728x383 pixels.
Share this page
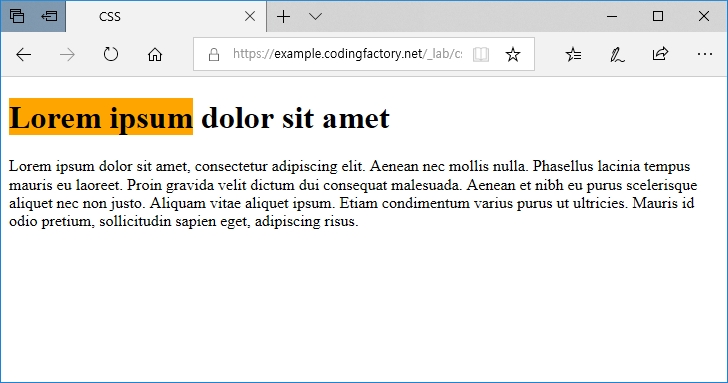660,54
